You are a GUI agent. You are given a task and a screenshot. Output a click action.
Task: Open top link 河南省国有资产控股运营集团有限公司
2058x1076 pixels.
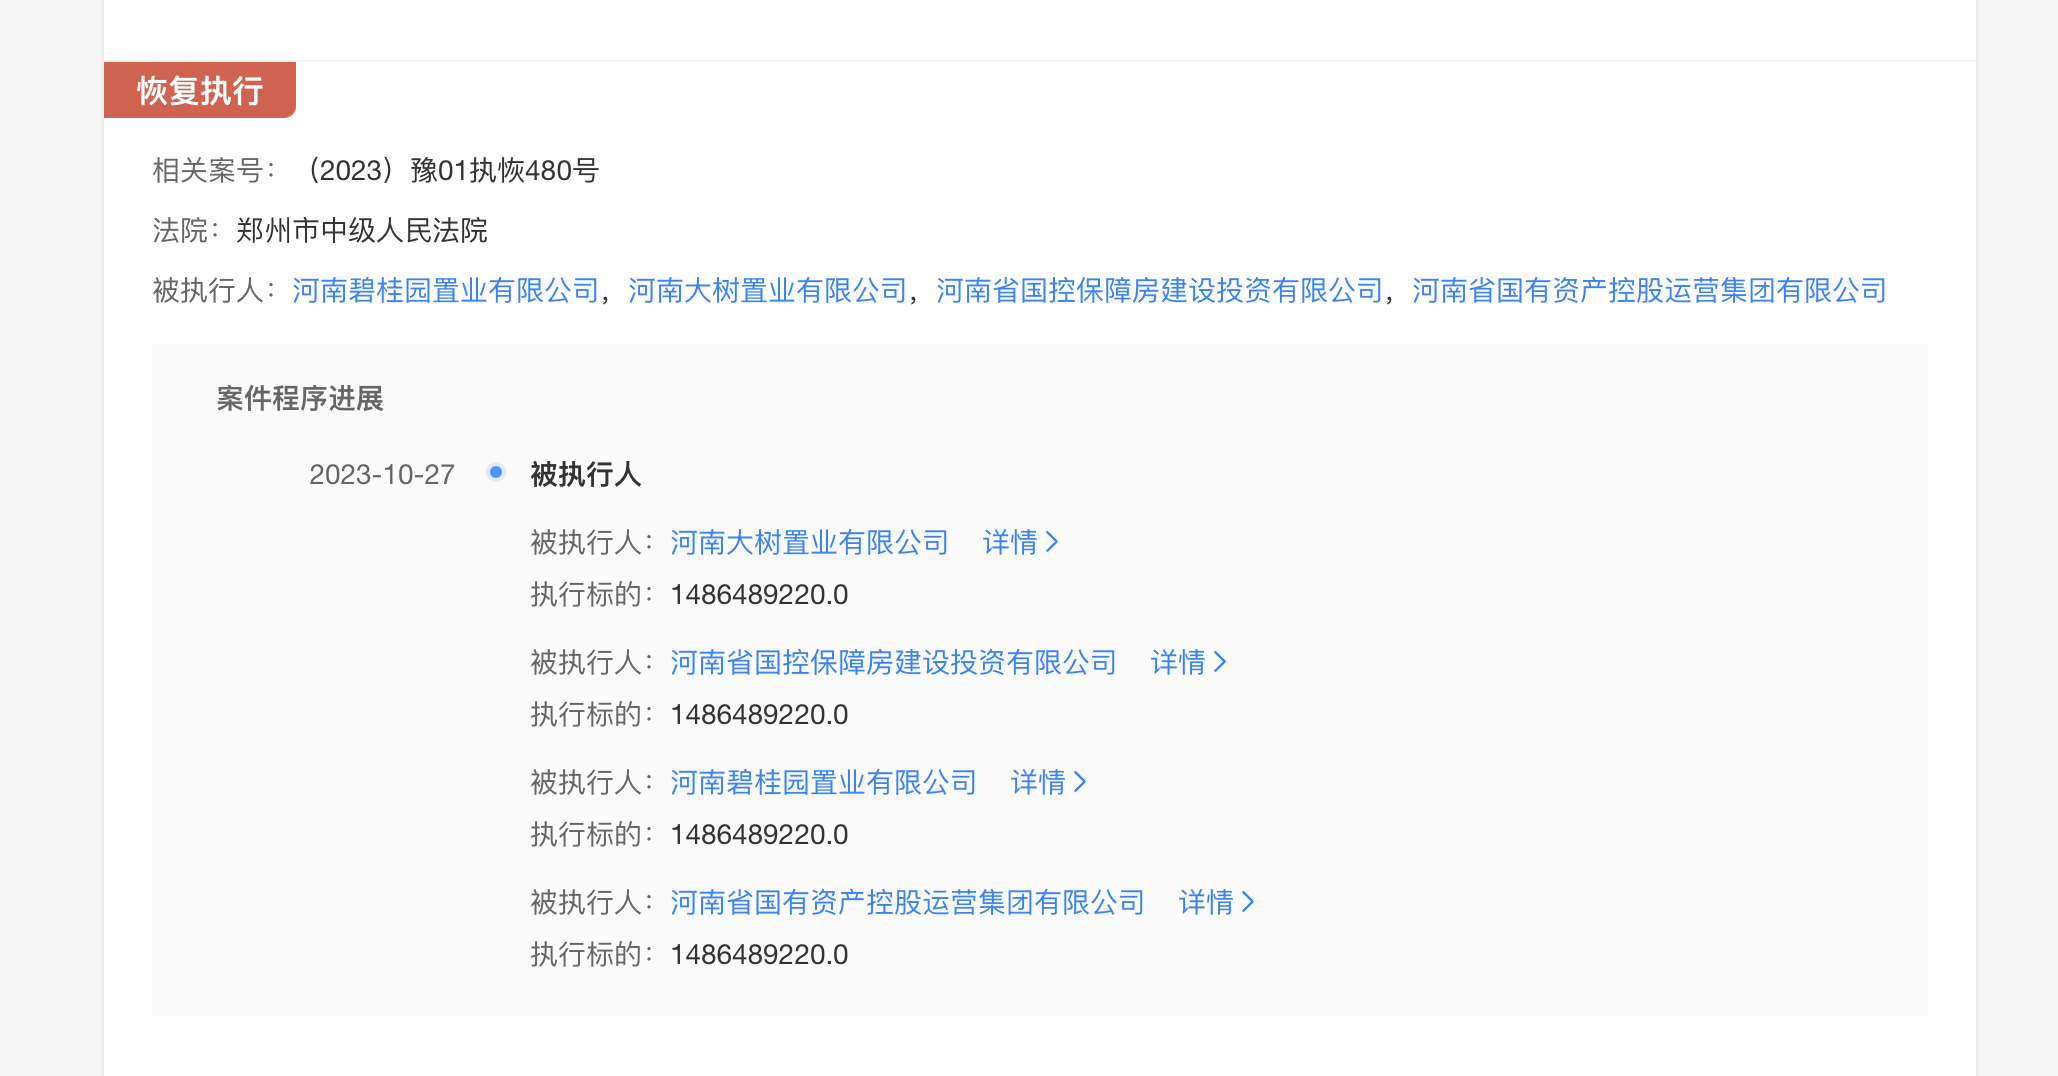(x=1647, y=290)
